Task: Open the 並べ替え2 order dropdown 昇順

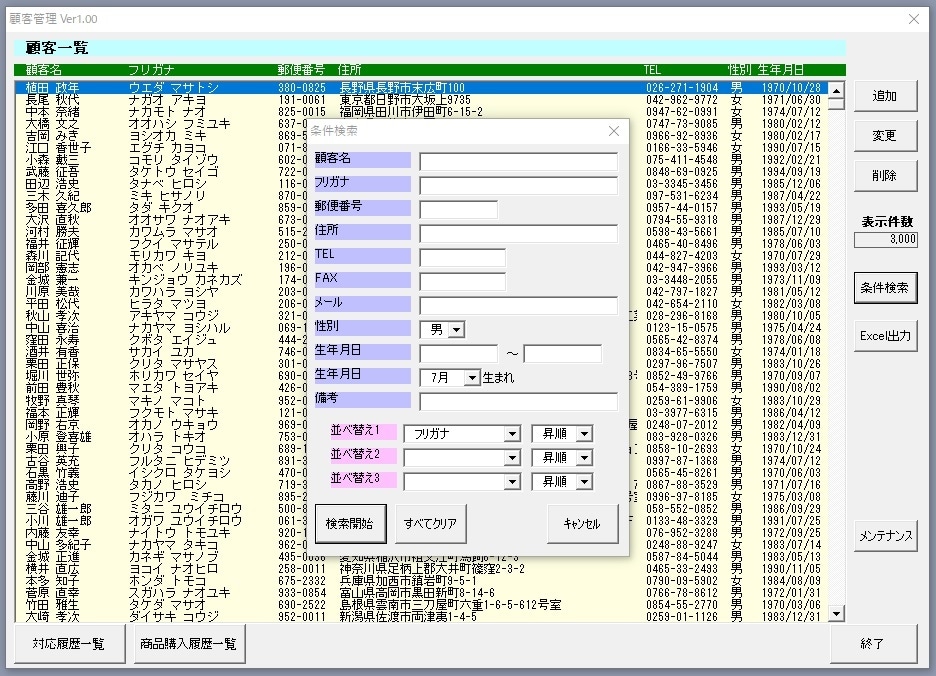Action: coord(584,458)
